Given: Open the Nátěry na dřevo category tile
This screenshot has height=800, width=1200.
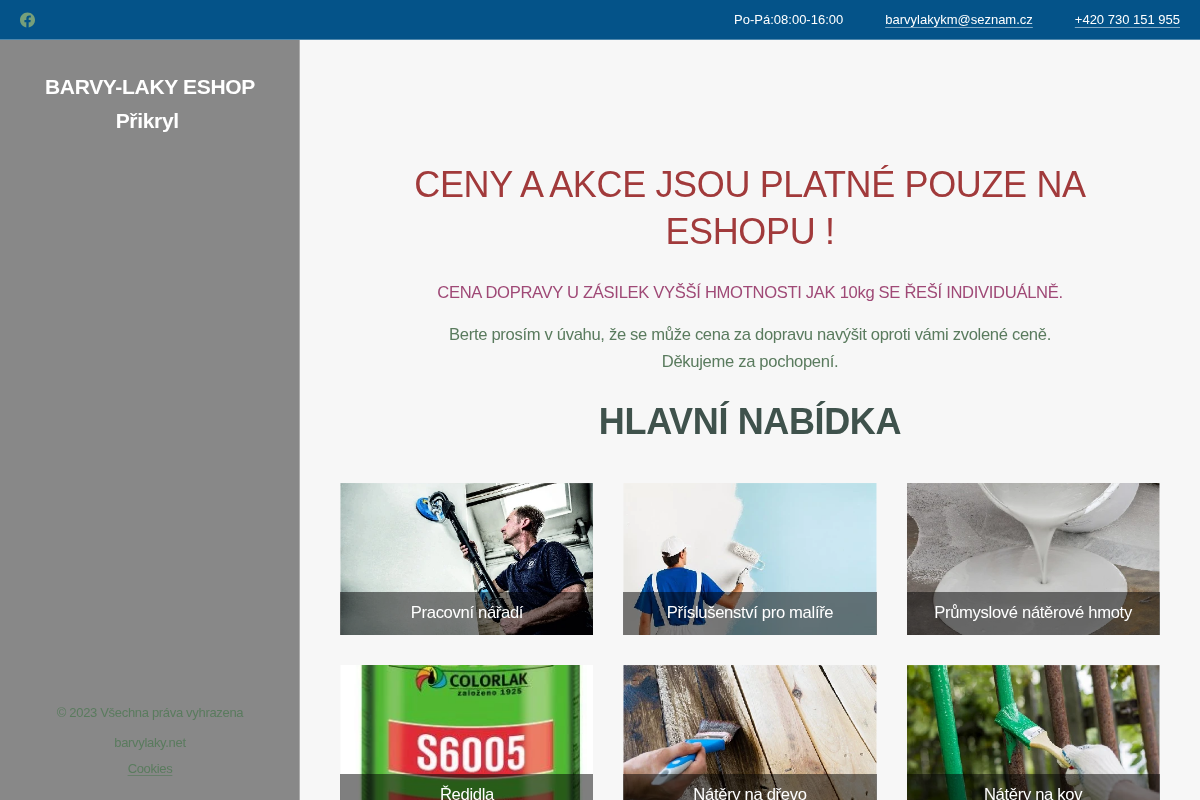Looking at the screenshot, I should click(749, 733).
